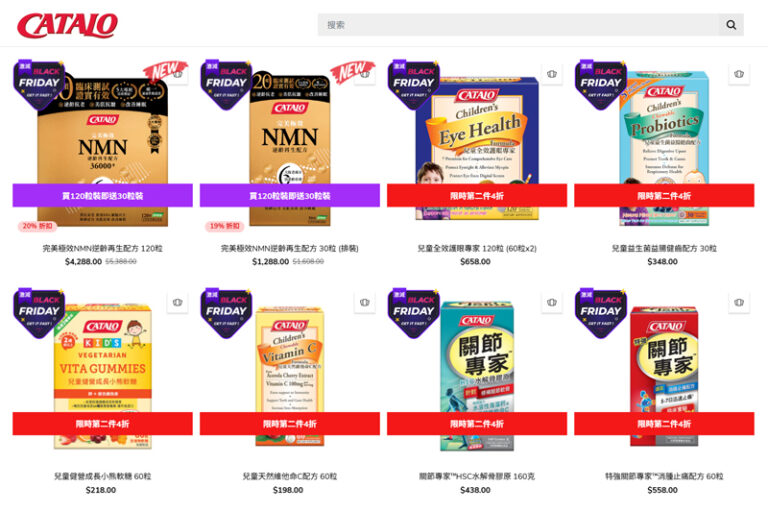The width and height of the screenshot is (768, 512).
Task: Click the CATALO logo
Action: (68, 25)
